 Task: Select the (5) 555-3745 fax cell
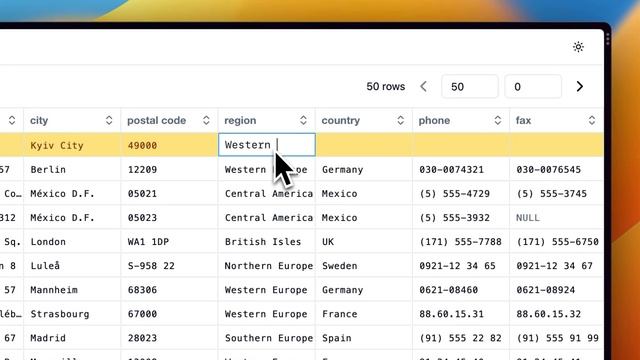pos(557,193)
